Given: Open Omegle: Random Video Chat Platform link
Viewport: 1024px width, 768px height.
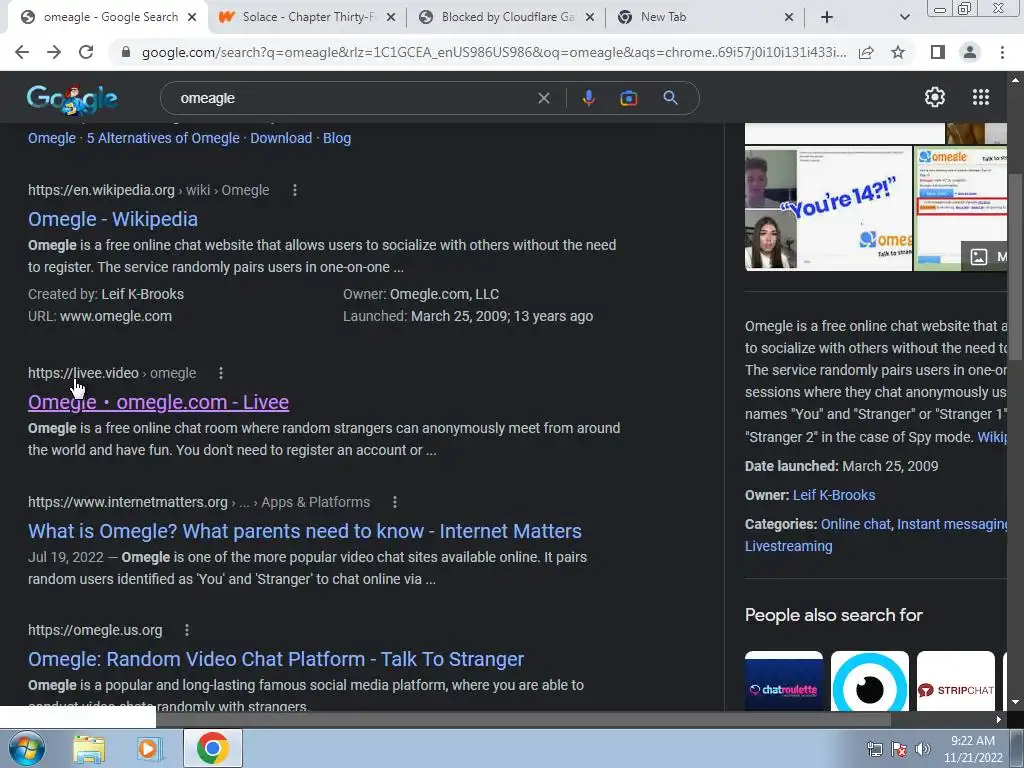Looking at the screenshot, I should pos(276,660).
